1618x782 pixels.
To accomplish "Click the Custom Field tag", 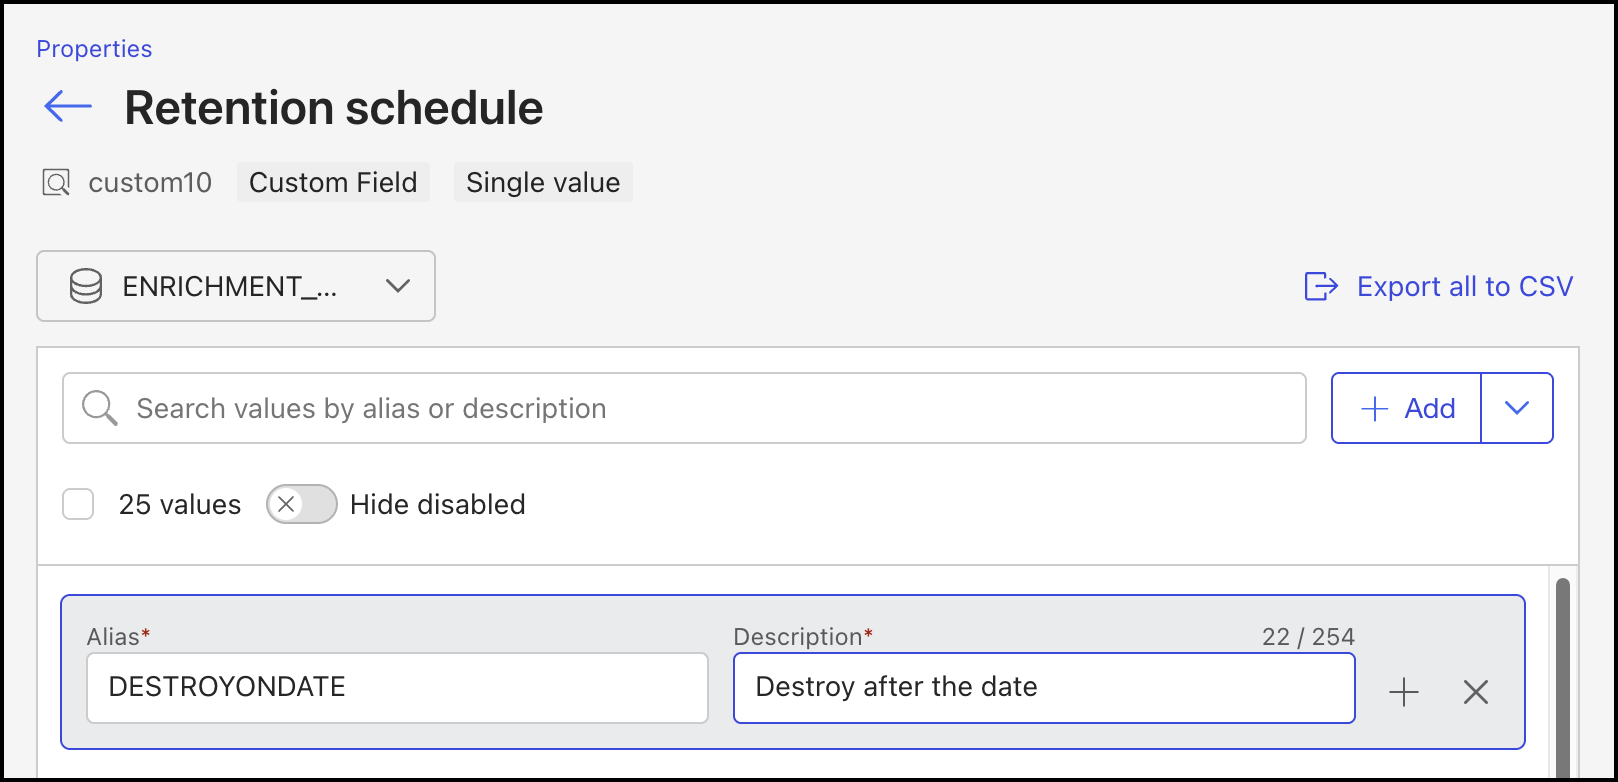I will point(333,183).
